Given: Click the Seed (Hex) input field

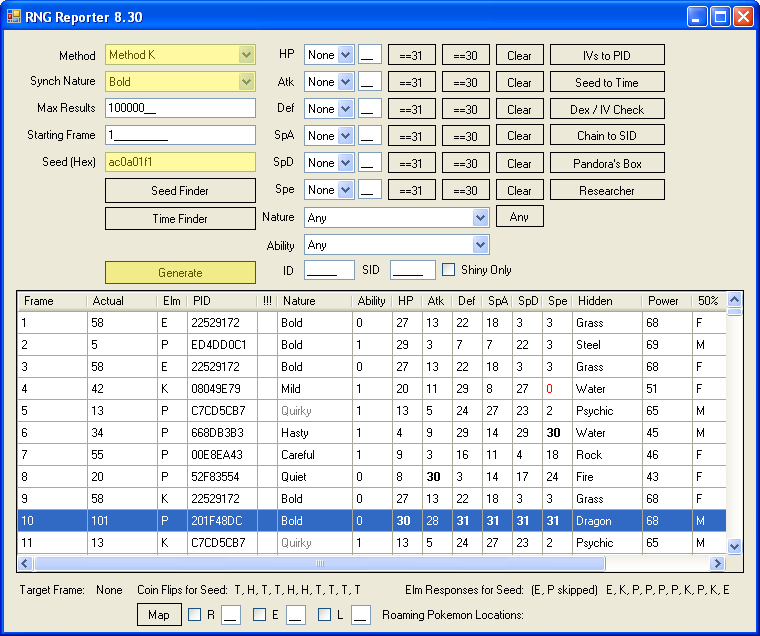Looking at the screenshot, I should pos(180,162).
